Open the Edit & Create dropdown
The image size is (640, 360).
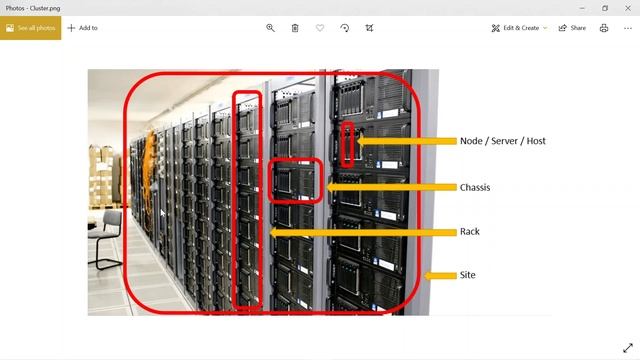[519, 28]
